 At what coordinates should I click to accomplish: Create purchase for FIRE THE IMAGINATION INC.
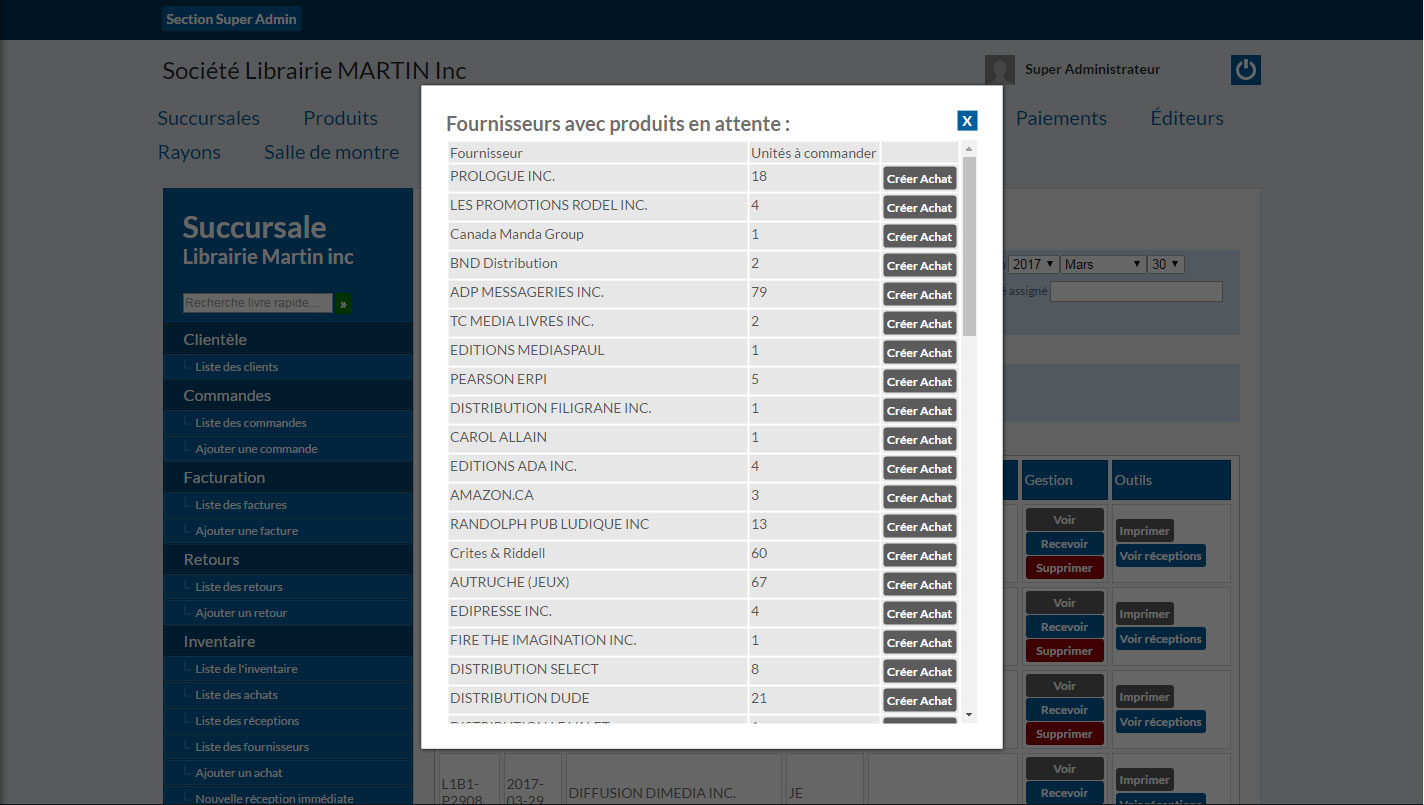(919, 643)
